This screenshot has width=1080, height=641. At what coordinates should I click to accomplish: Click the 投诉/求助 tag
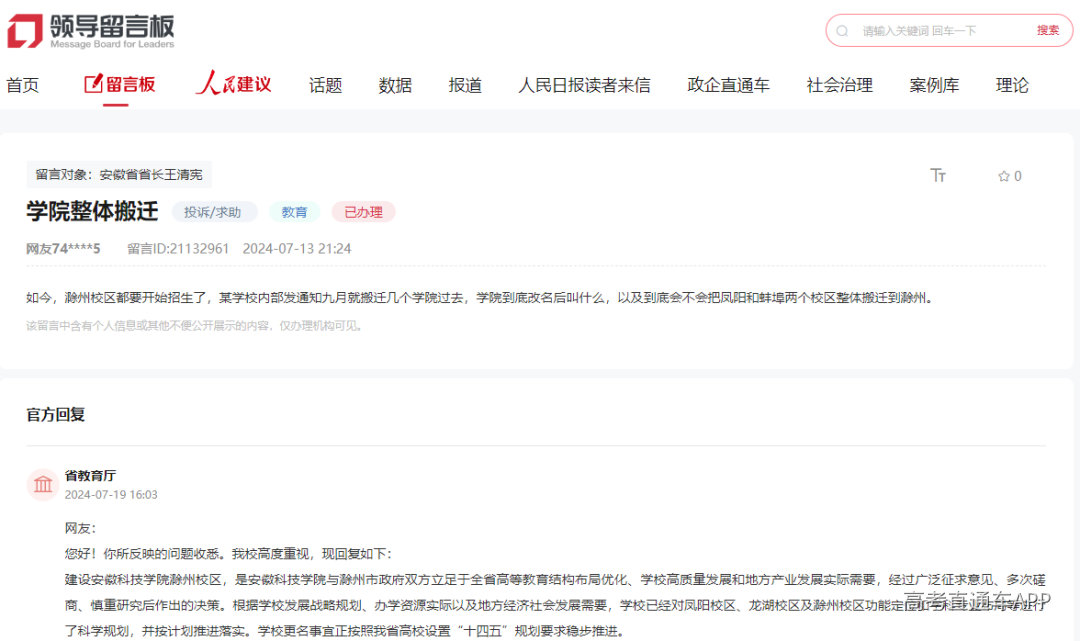tap(214, 212)
